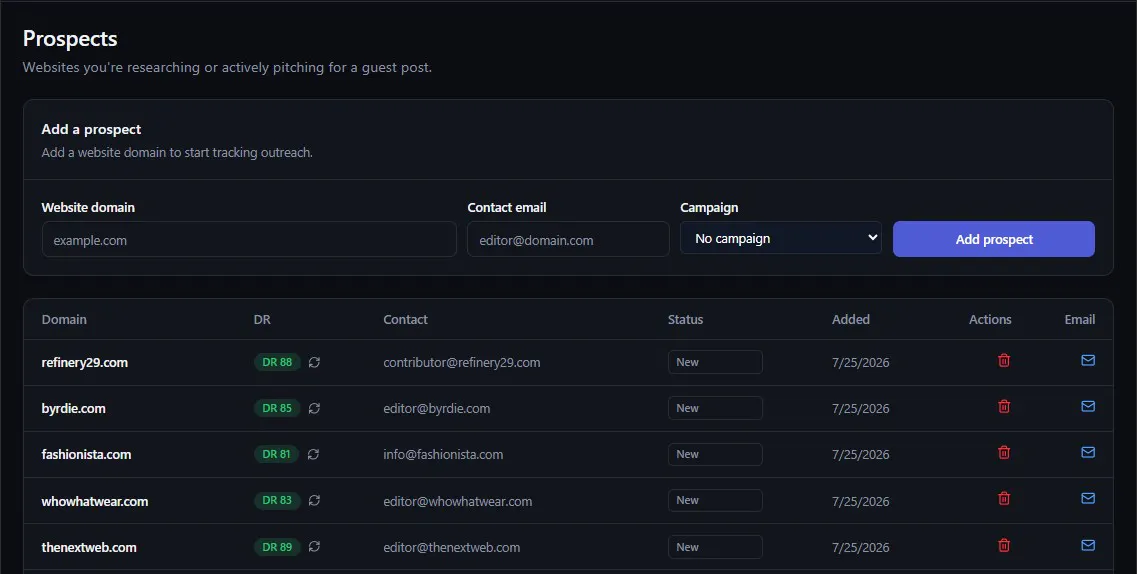Click the Contact column header
This screenshot has width=1137, height=574.
click(x=405, y=320)
